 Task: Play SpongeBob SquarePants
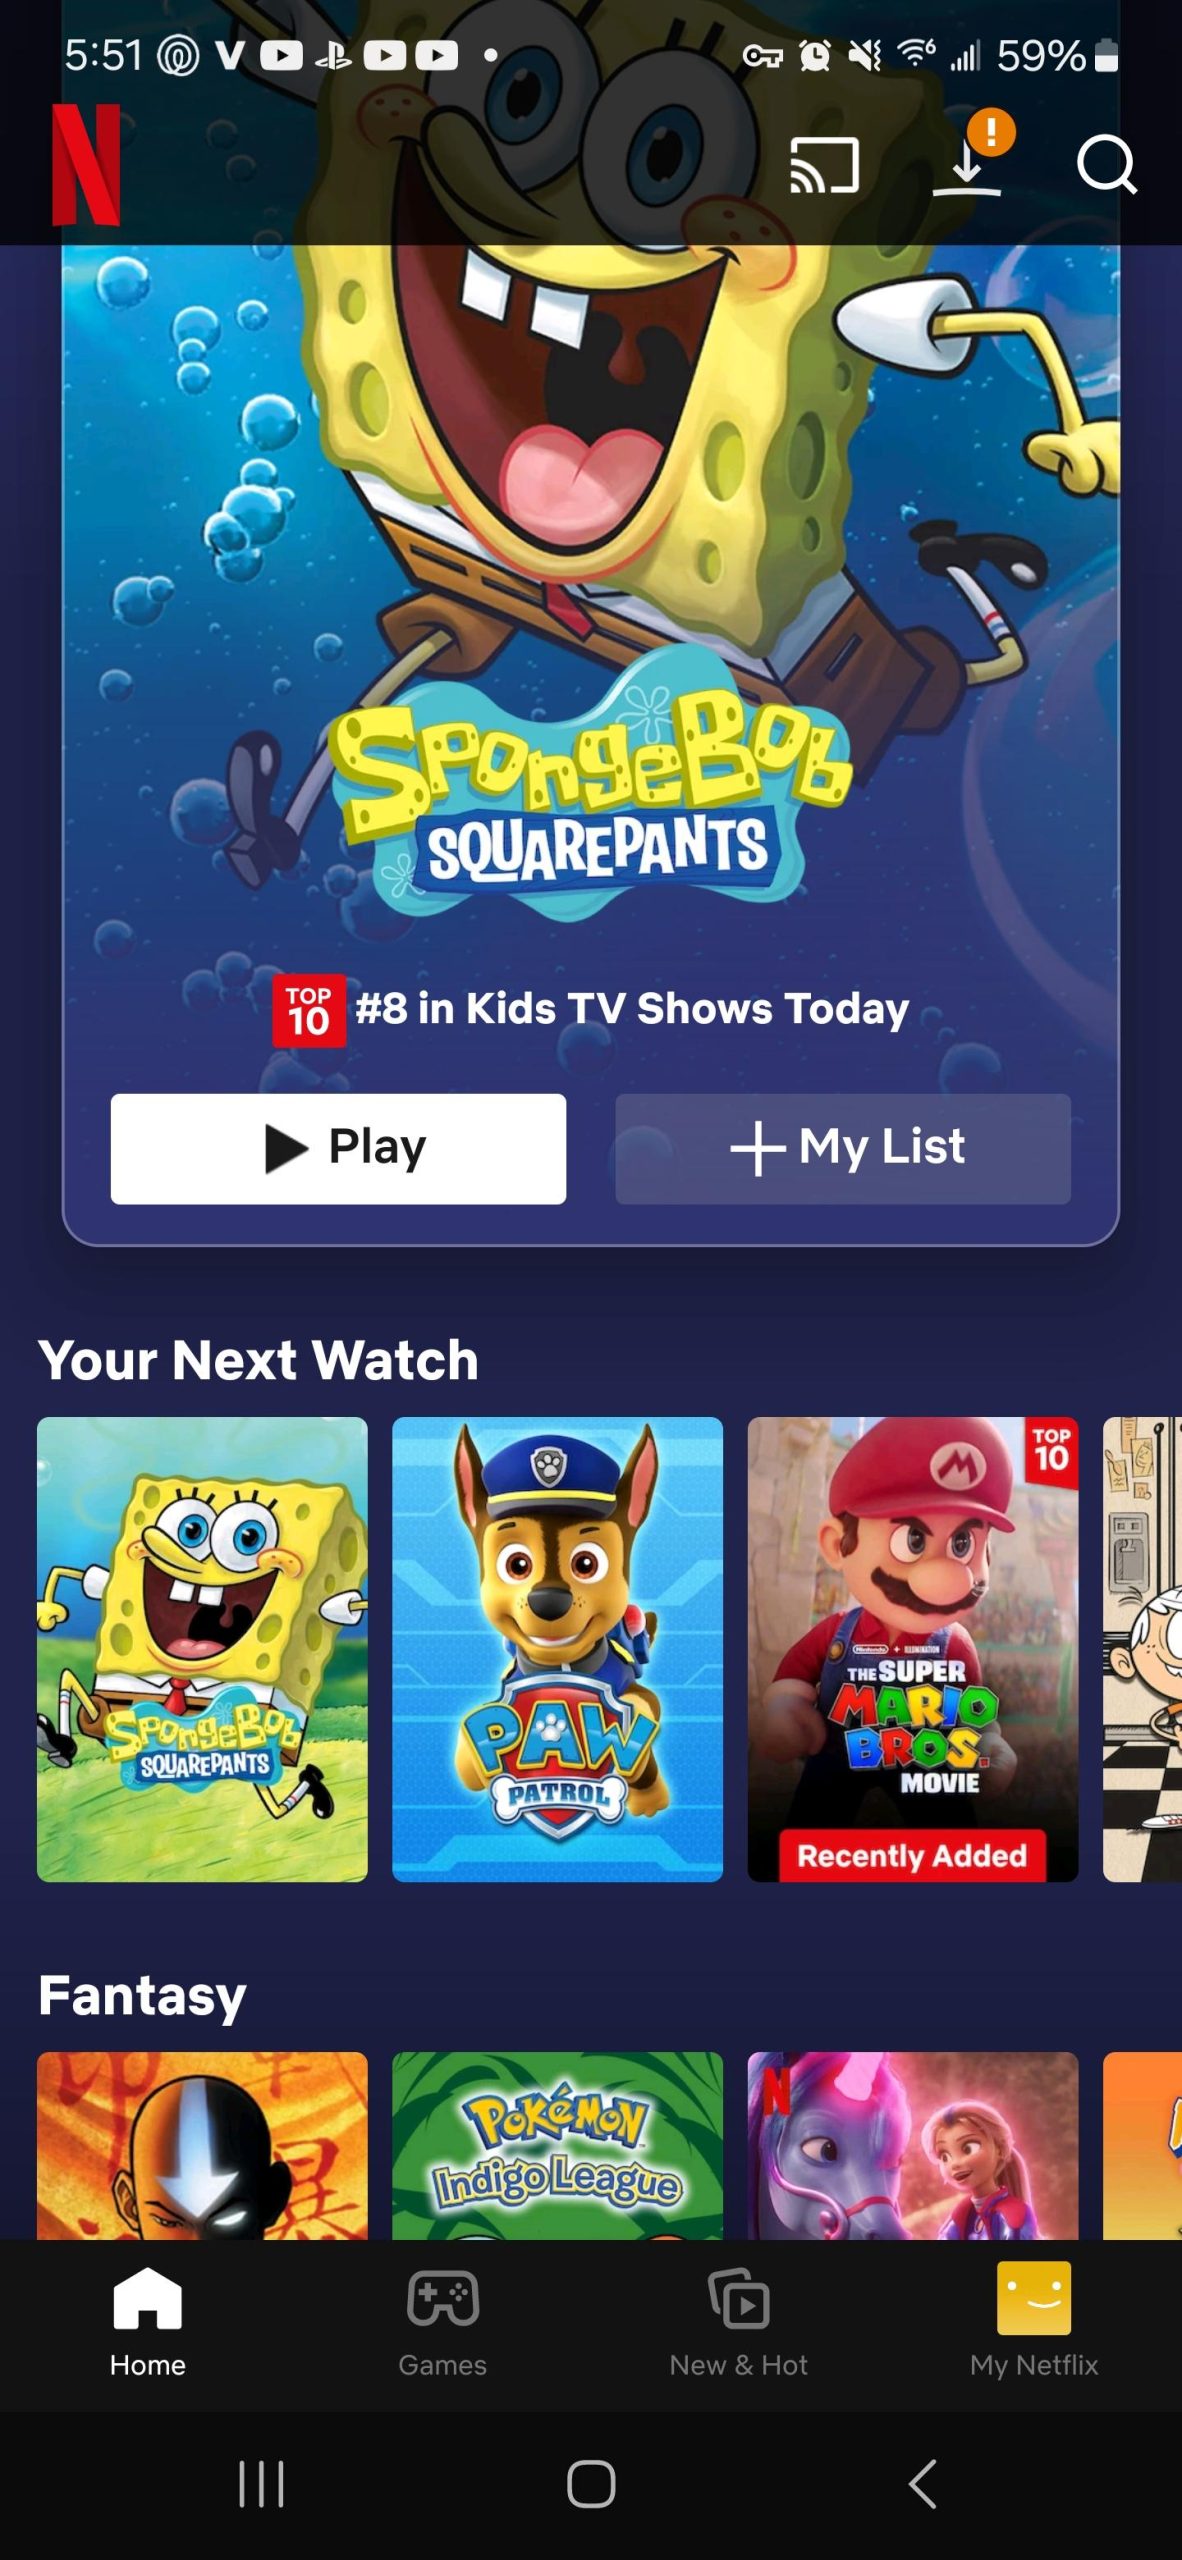click(338, 1148)
